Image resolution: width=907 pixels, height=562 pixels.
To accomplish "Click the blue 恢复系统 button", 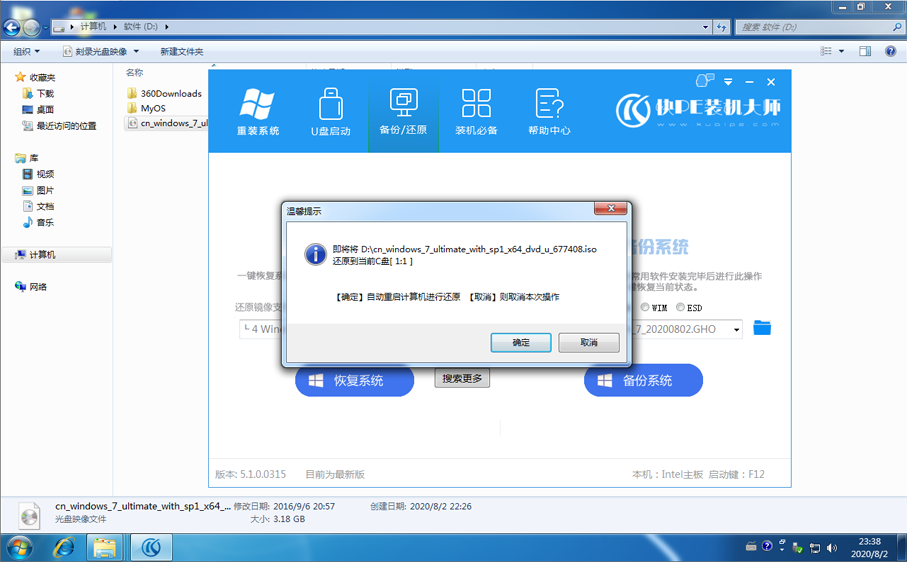I will point(355,380).
